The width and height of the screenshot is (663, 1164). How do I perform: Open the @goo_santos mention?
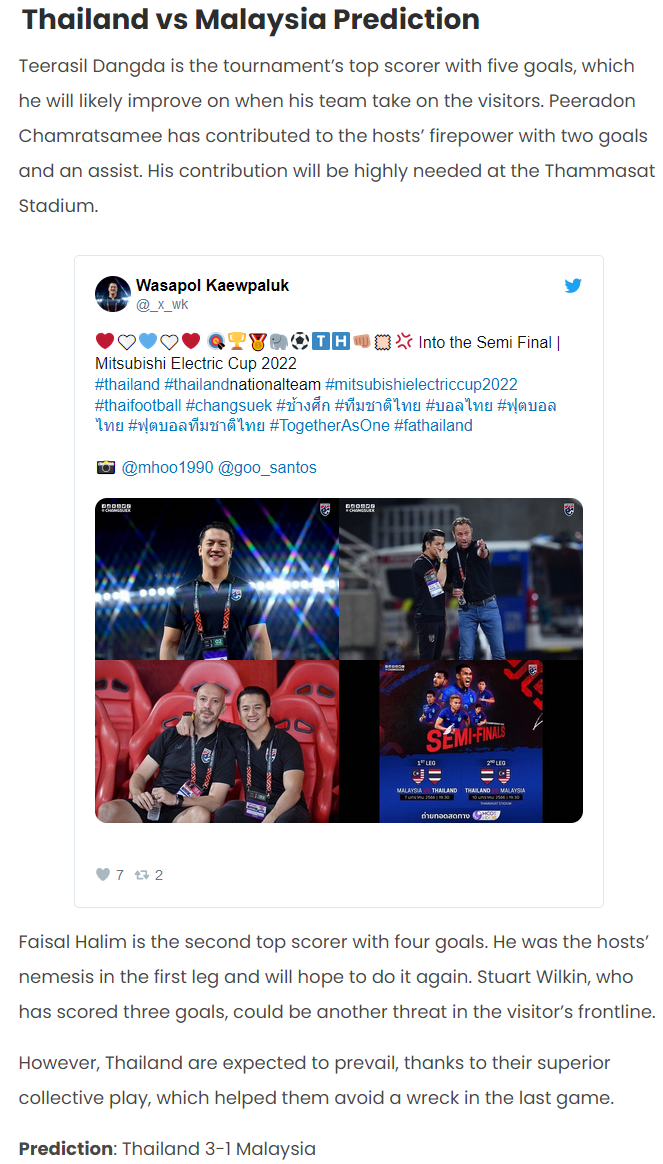267,467
